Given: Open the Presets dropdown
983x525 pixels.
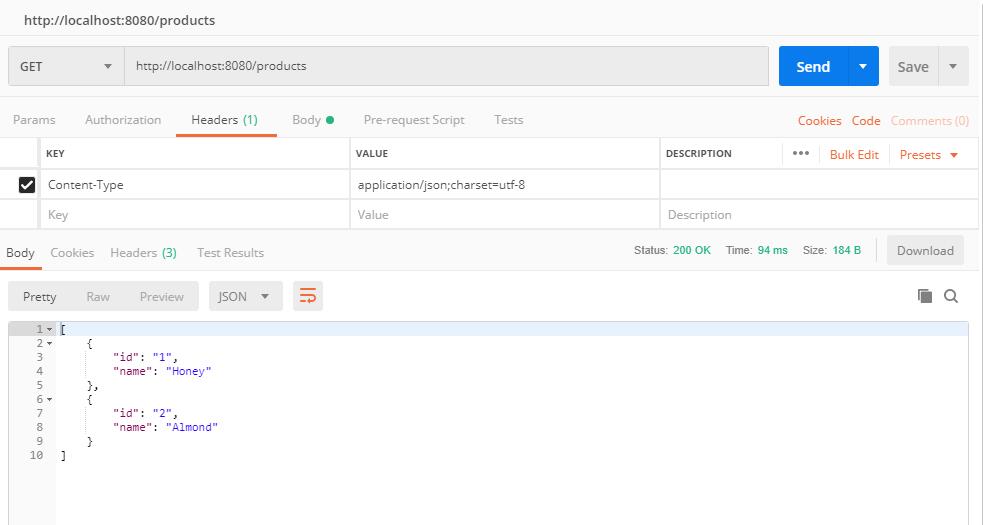Looking at the screenshot, I should pos(929,155).
